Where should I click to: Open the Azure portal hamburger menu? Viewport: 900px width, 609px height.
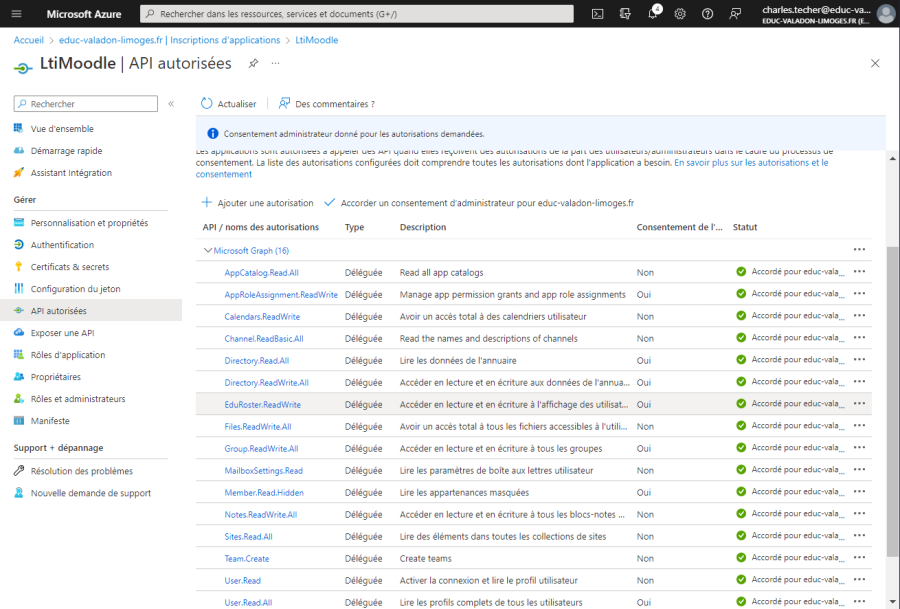pos(16,14)
